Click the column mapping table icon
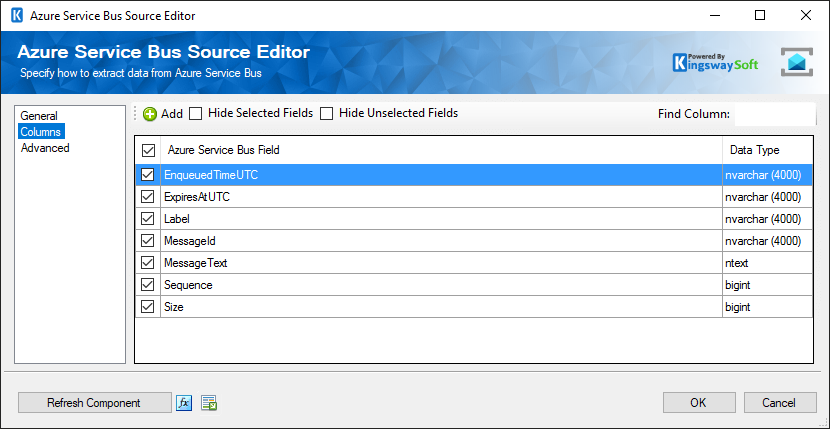Viewport: 830px width, 429px height. 210,403
